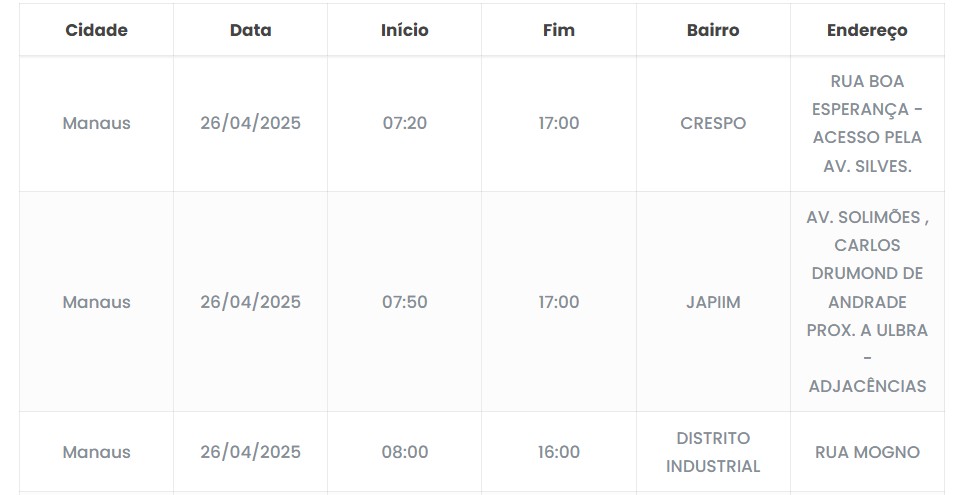Screen dimensions: 957x495
Task: Select the DISTRITO INDUSTRIAL cell
Action: pyautogui.click(x=713, y=452)
